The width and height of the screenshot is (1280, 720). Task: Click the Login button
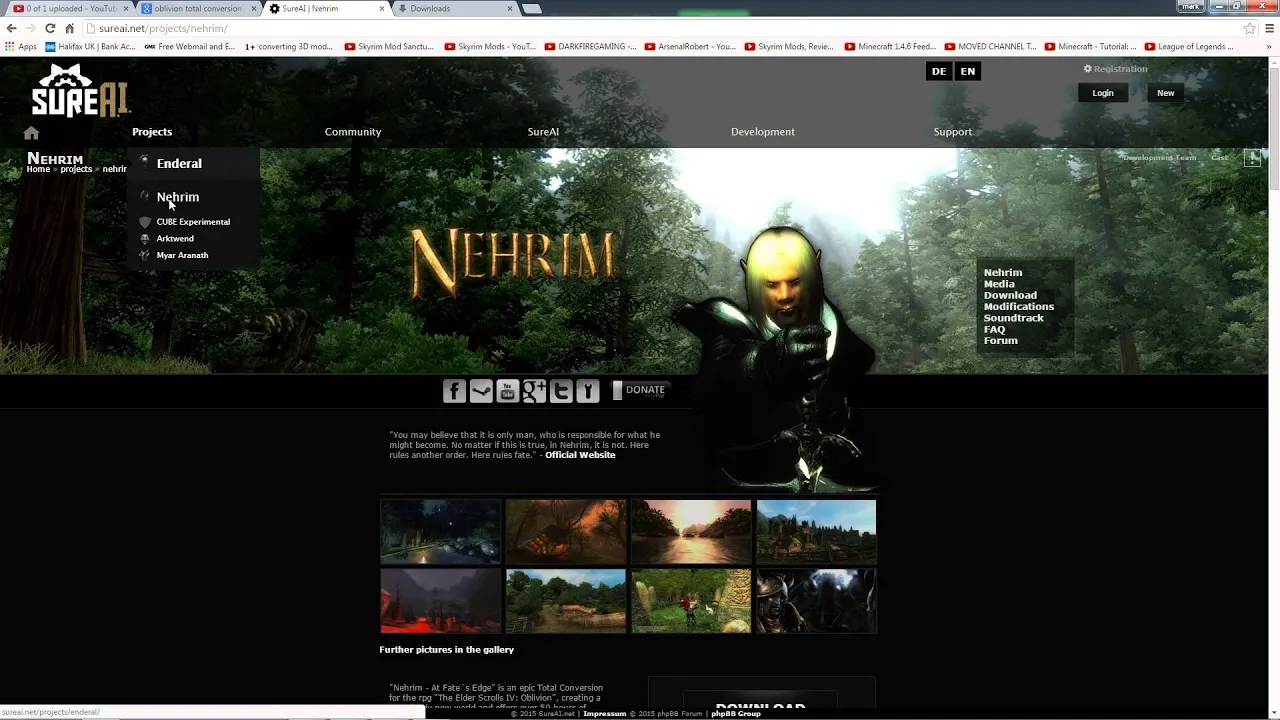click(1103, 93)
